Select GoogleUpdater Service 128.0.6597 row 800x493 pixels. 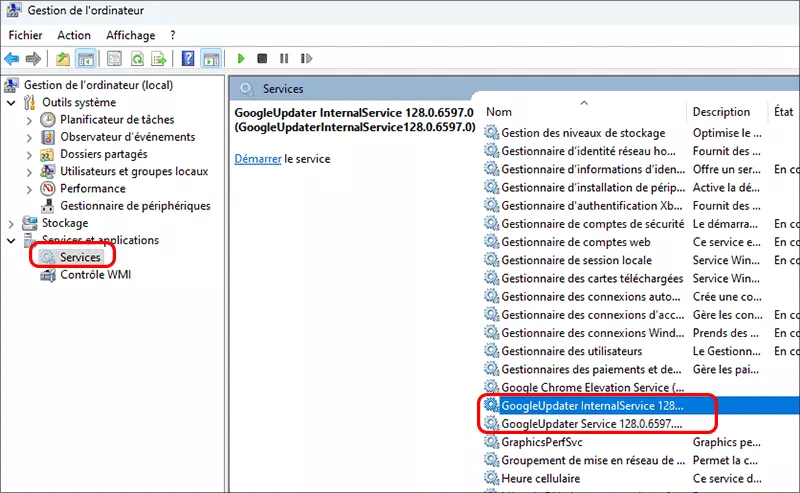(x=591, y=424)
